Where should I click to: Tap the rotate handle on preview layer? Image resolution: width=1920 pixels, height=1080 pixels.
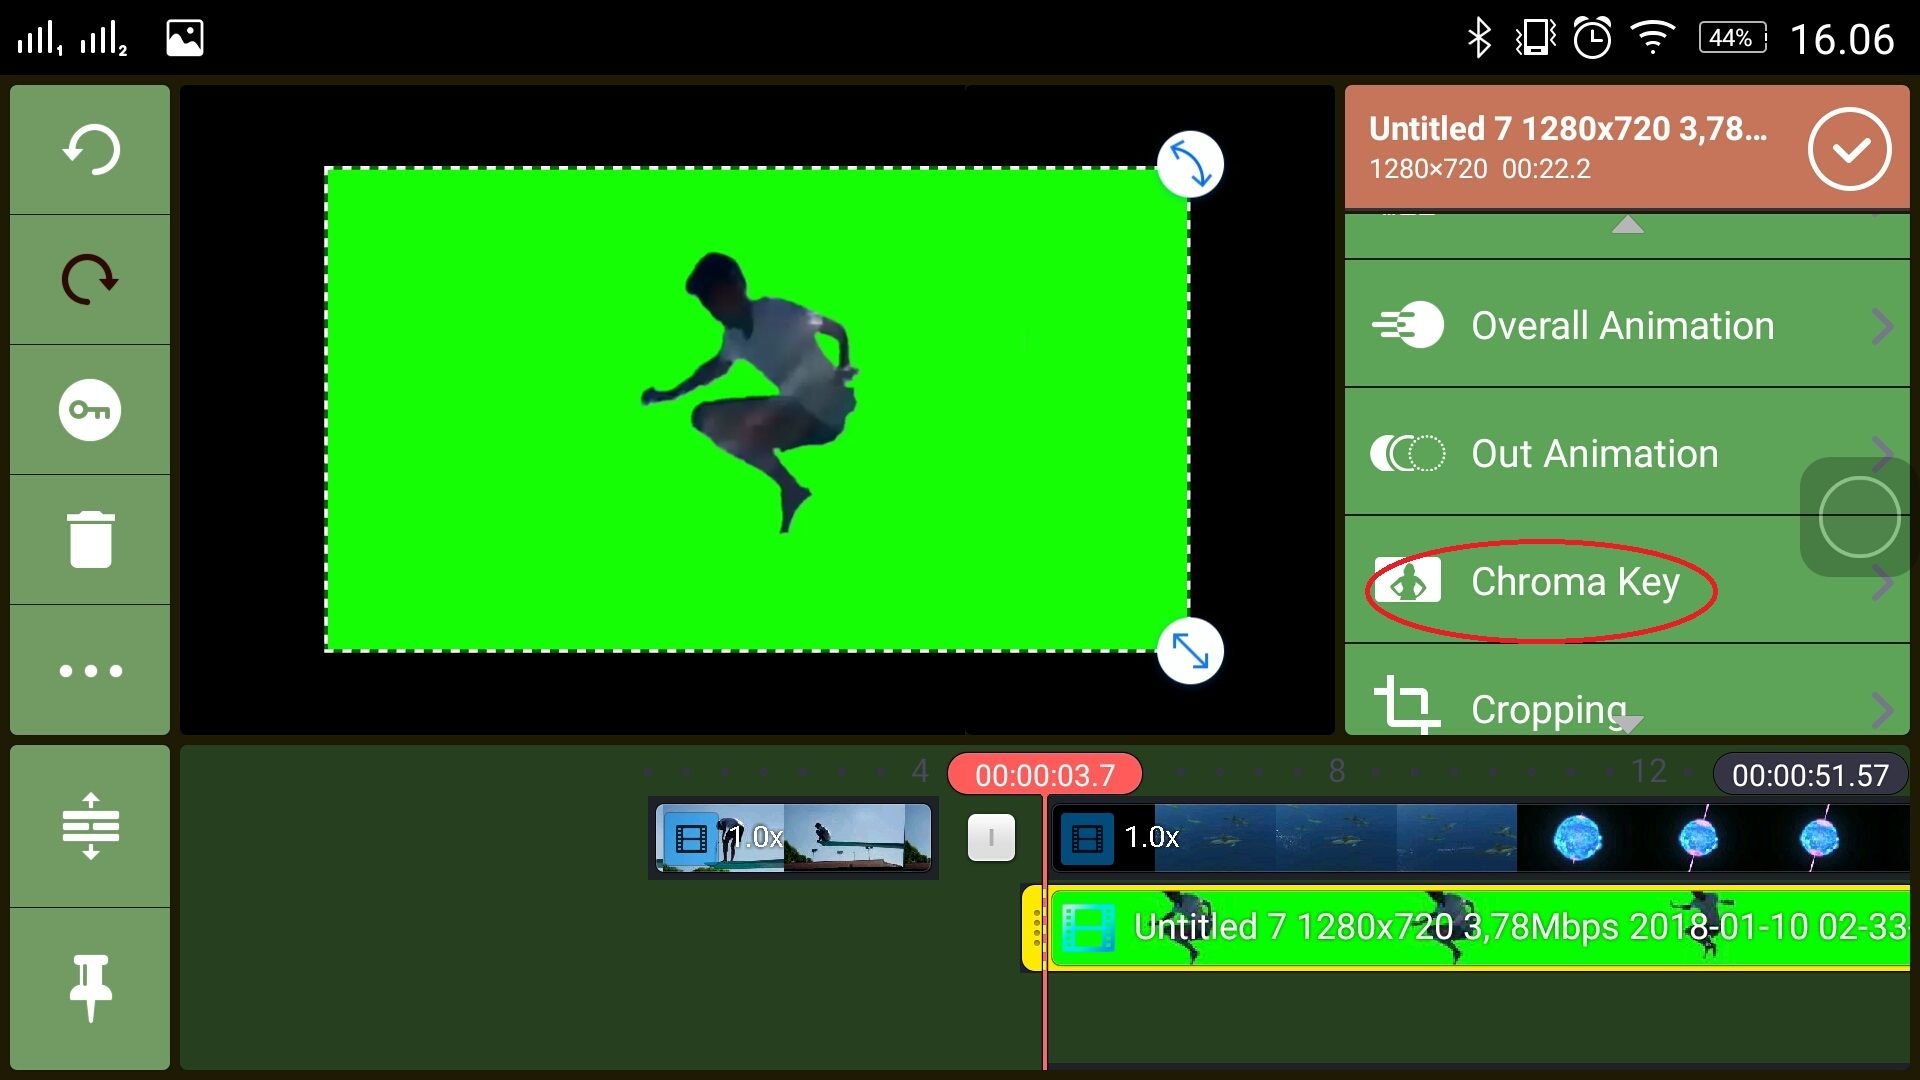click(1190, 164)
